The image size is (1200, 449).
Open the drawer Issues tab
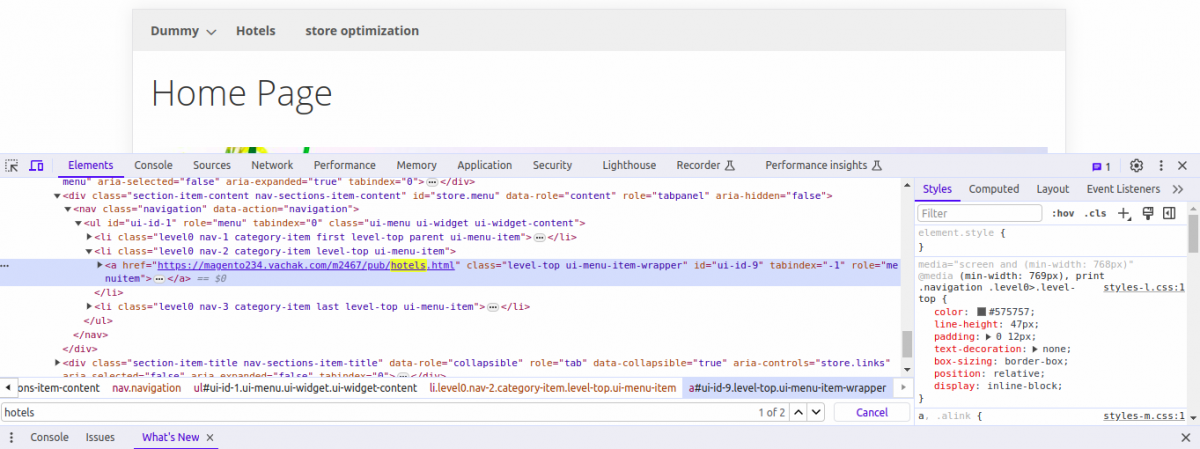(x=100, y=437)
